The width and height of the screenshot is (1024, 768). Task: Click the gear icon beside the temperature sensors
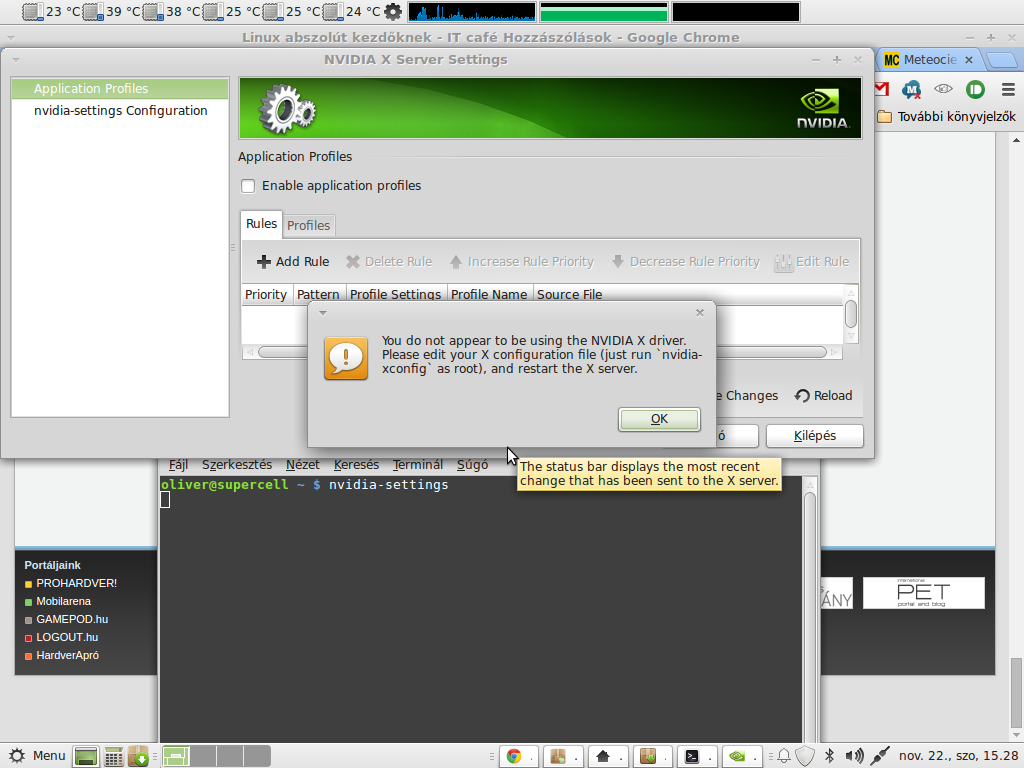pos(392,11)
